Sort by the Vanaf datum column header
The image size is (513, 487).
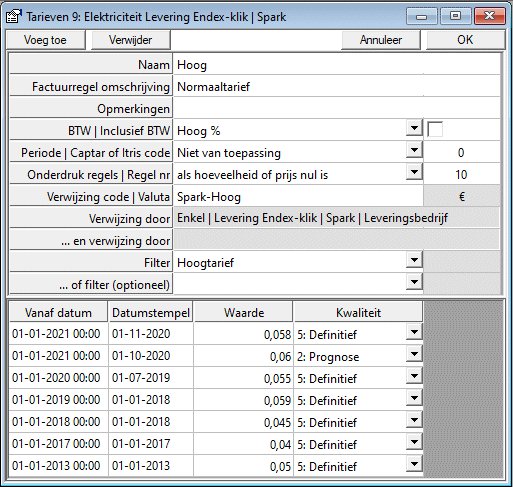(x=58, y=312)
